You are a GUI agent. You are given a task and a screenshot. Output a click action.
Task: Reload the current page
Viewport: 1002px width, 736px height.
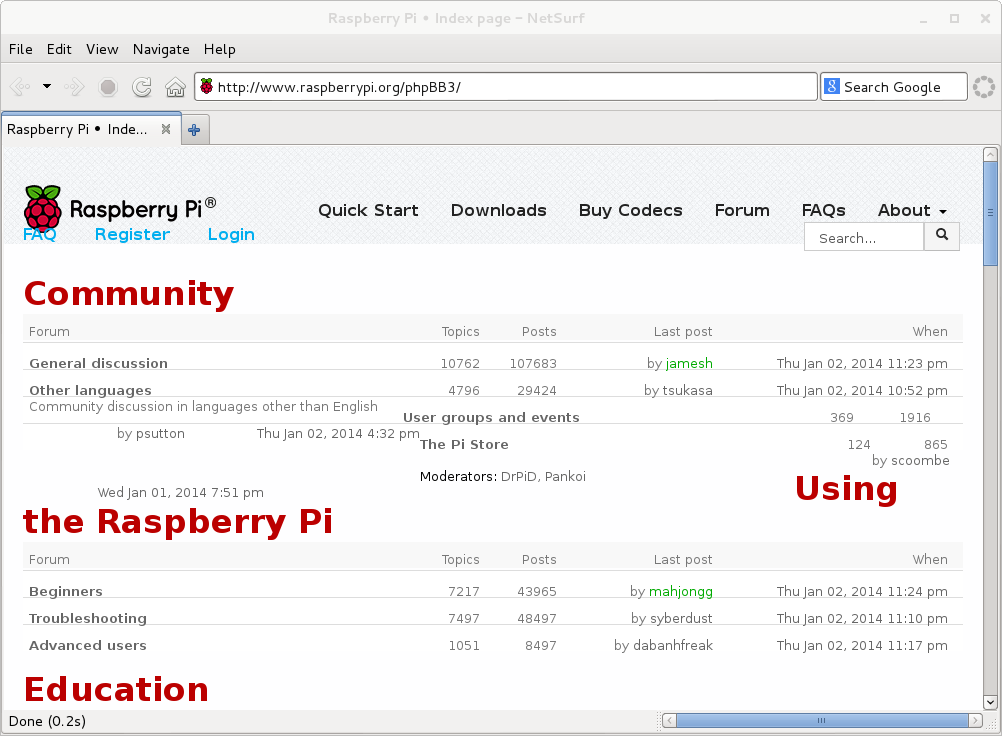pos(141,86)
